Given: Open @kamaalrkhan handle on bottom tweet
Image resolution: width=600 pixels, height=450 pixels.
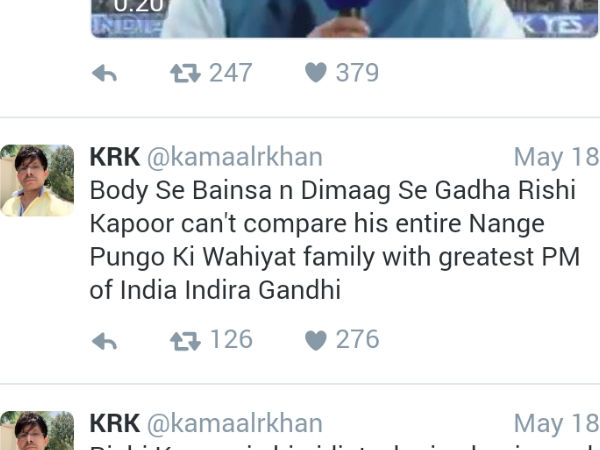Looking at the screenshot, I should [235, 424].
